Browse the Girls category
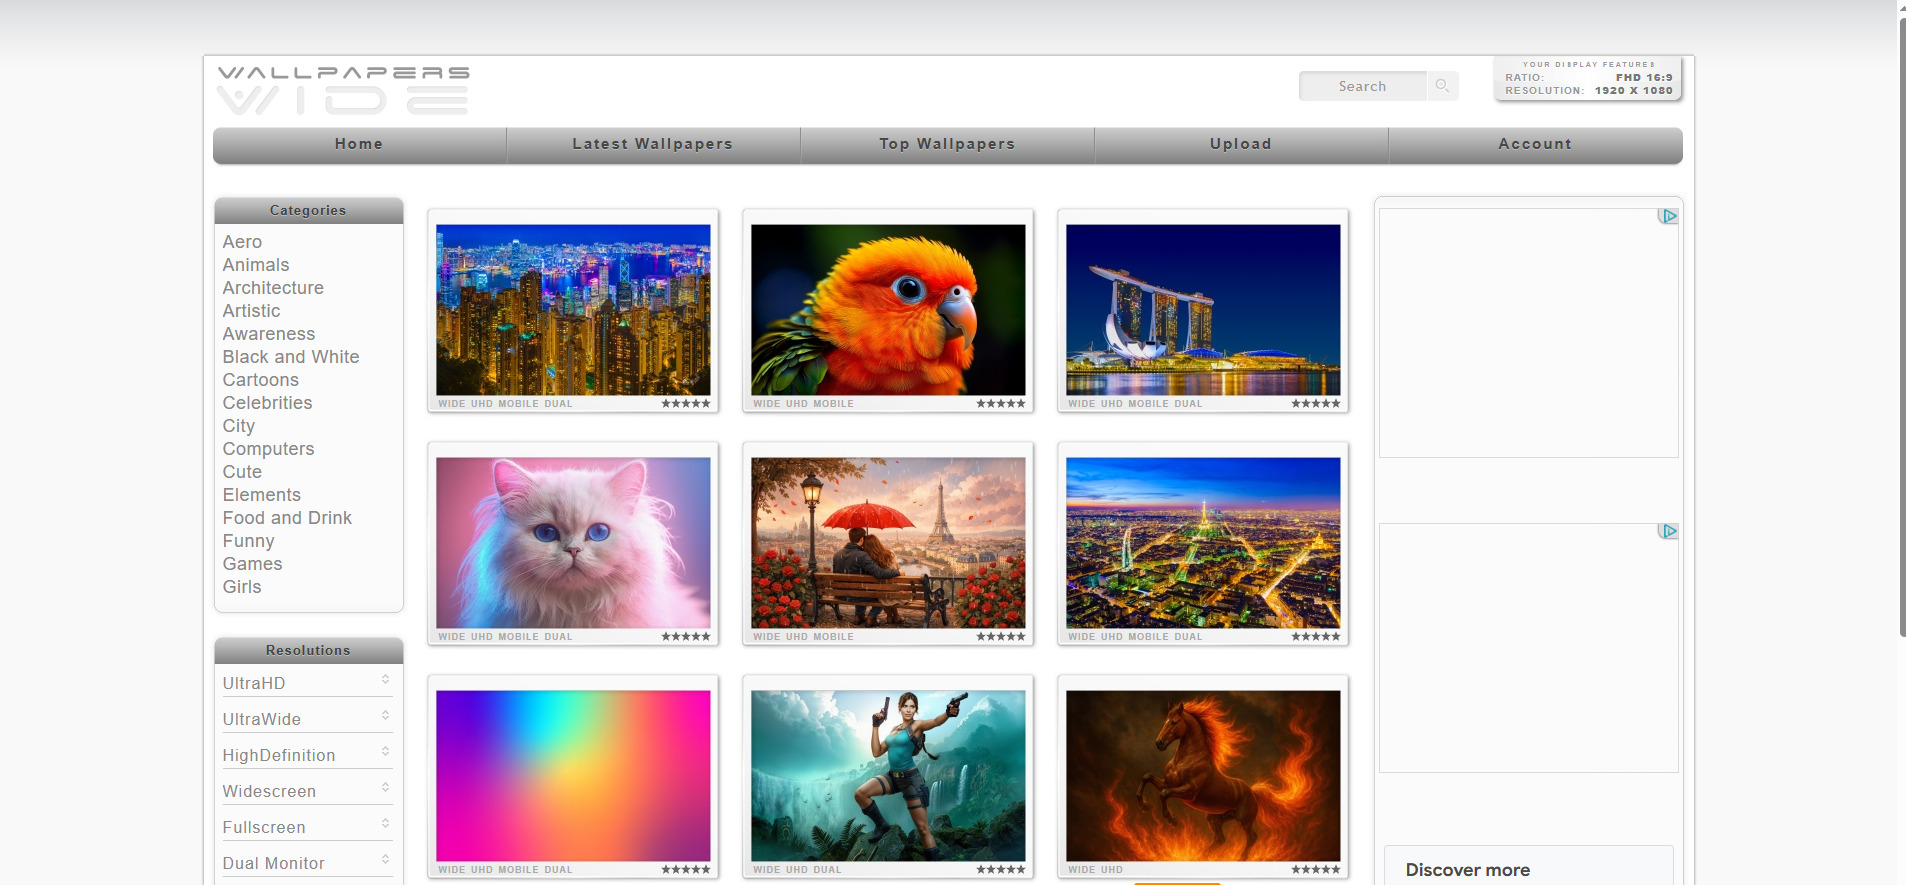 [242, 587]
